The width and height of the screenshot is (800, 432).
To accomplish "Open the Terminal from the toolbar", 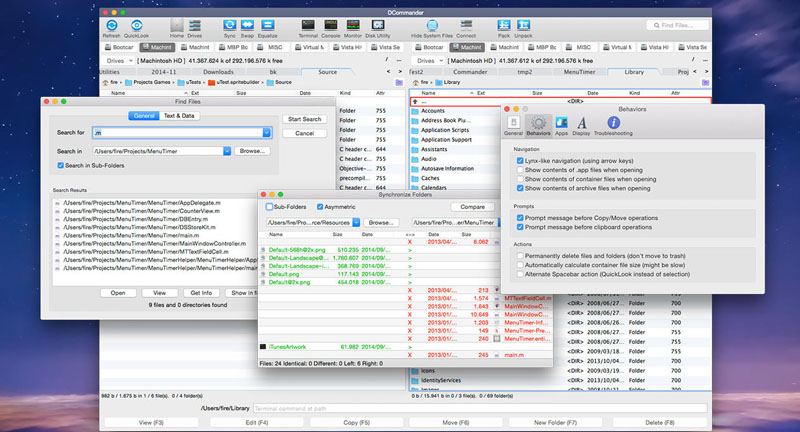I will pyautogui.click(x=309, y=25).
